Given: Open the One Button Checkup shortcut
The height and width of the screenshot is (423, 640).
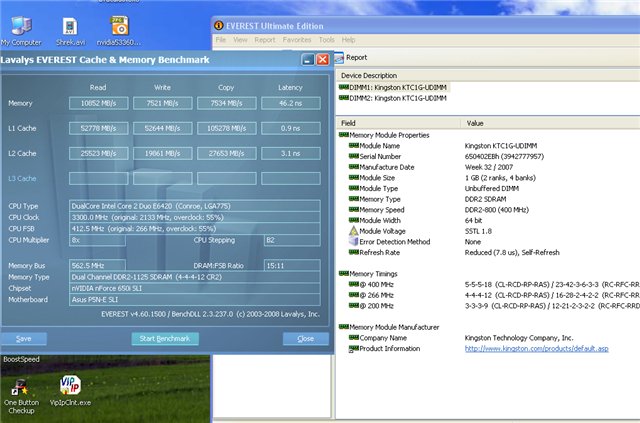Looking at the screenshot, I should pyautogui.click(x=20, y=386).
